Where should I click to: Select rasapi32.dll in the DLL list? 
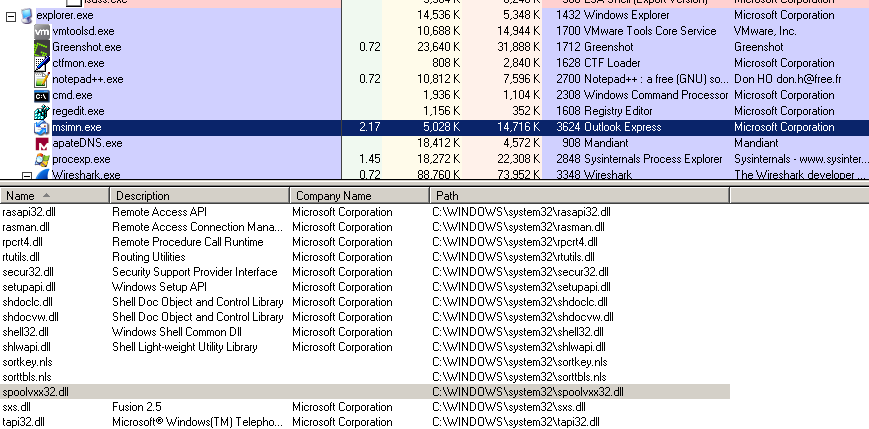pyautogui.click(x=365, y=212)
